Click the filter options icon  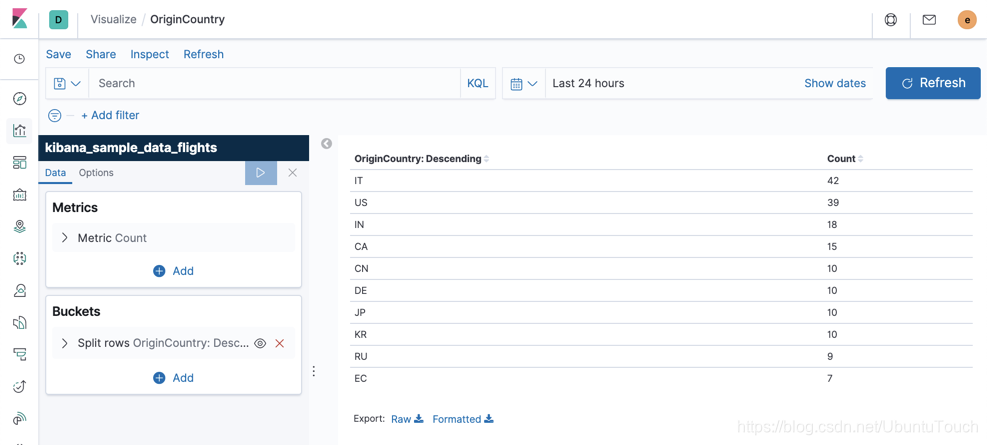pos(55,115)
